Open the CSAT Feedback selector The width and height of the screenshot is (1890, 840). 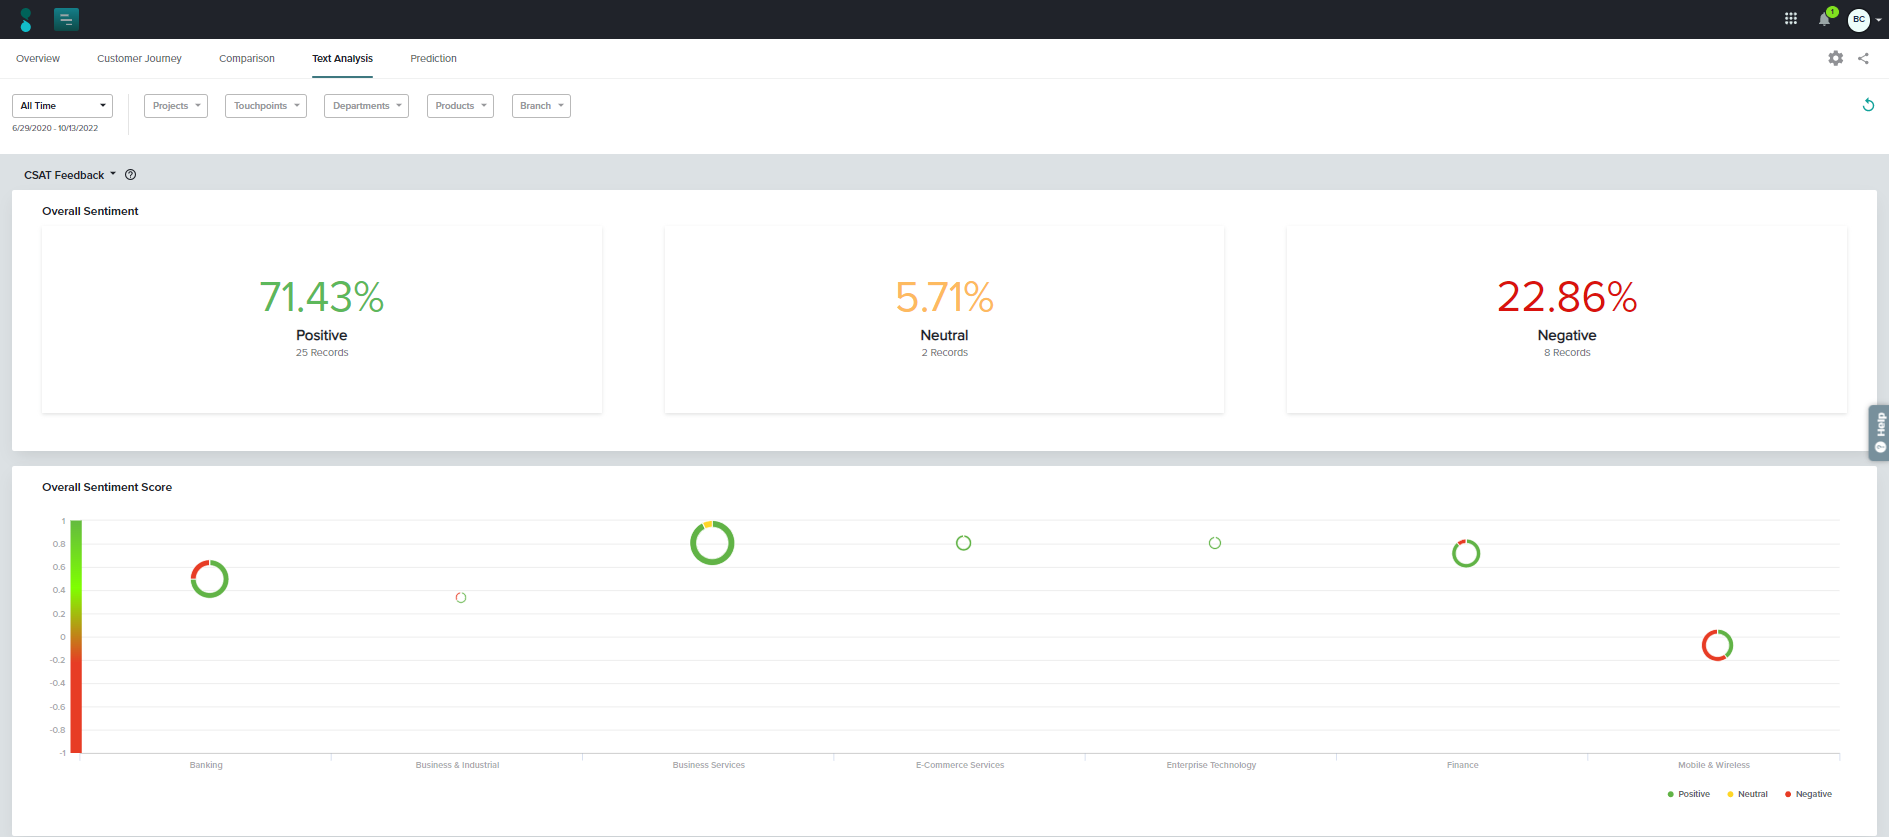click(x=70, y=175)
